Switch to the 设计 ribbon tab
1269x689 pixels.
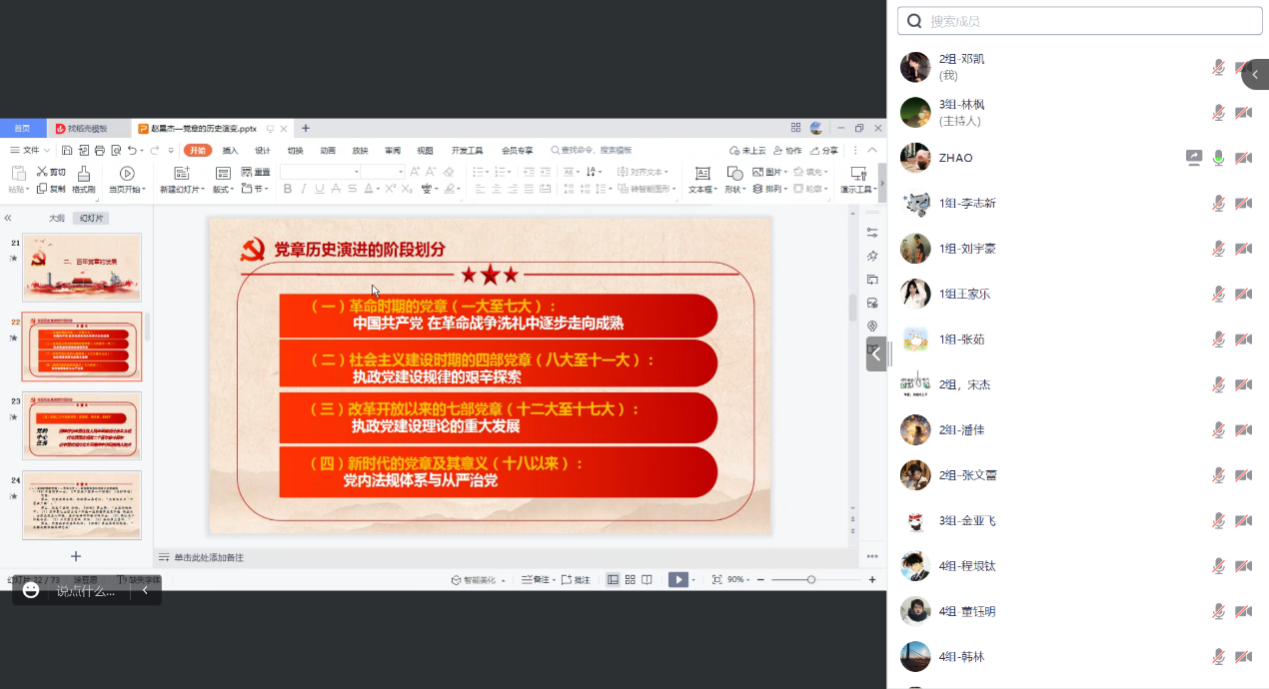262,150
